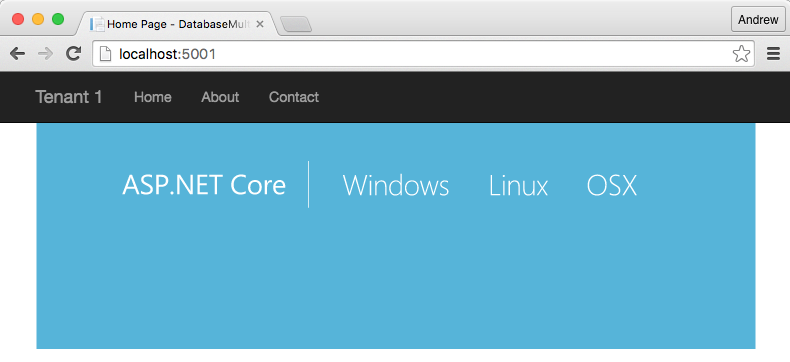Click the ASP.NET Core banner text
Screen dimensions: 790x362
click(204, 185)
